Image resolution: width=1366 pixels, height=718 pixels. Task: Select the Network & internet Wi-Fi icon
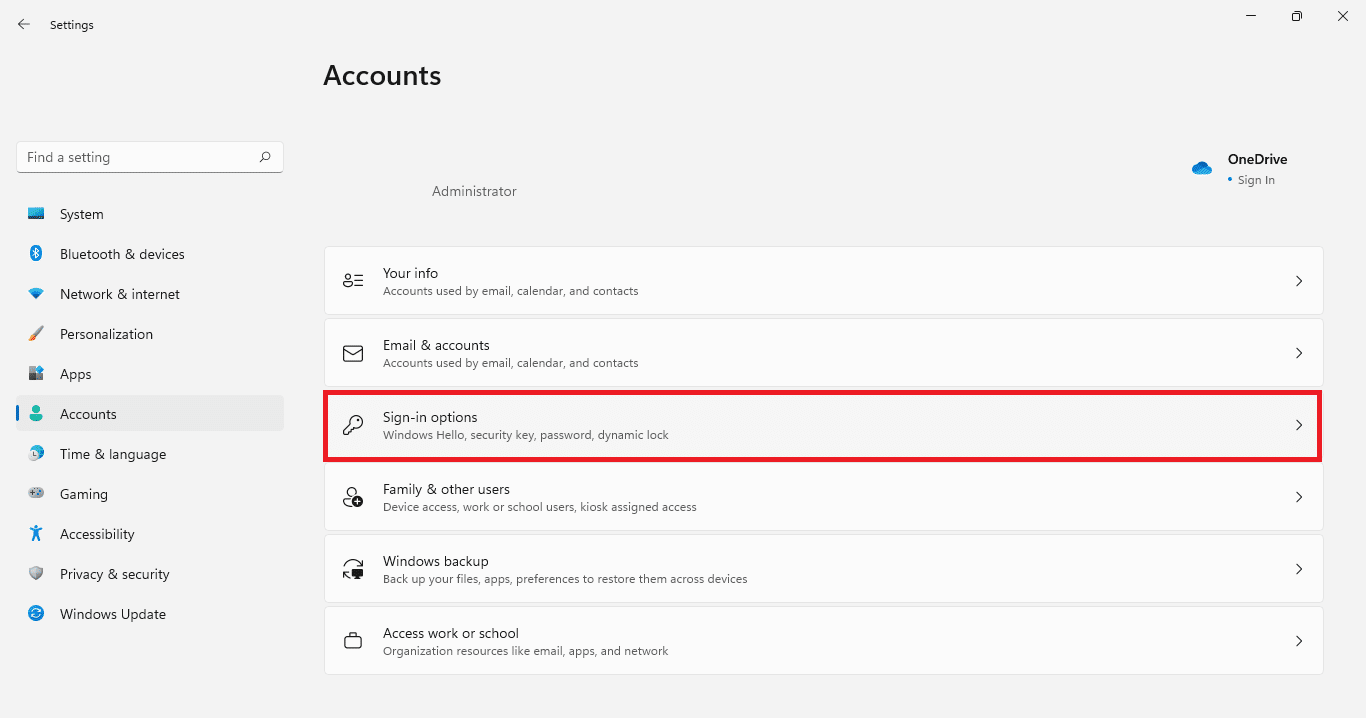36,294
